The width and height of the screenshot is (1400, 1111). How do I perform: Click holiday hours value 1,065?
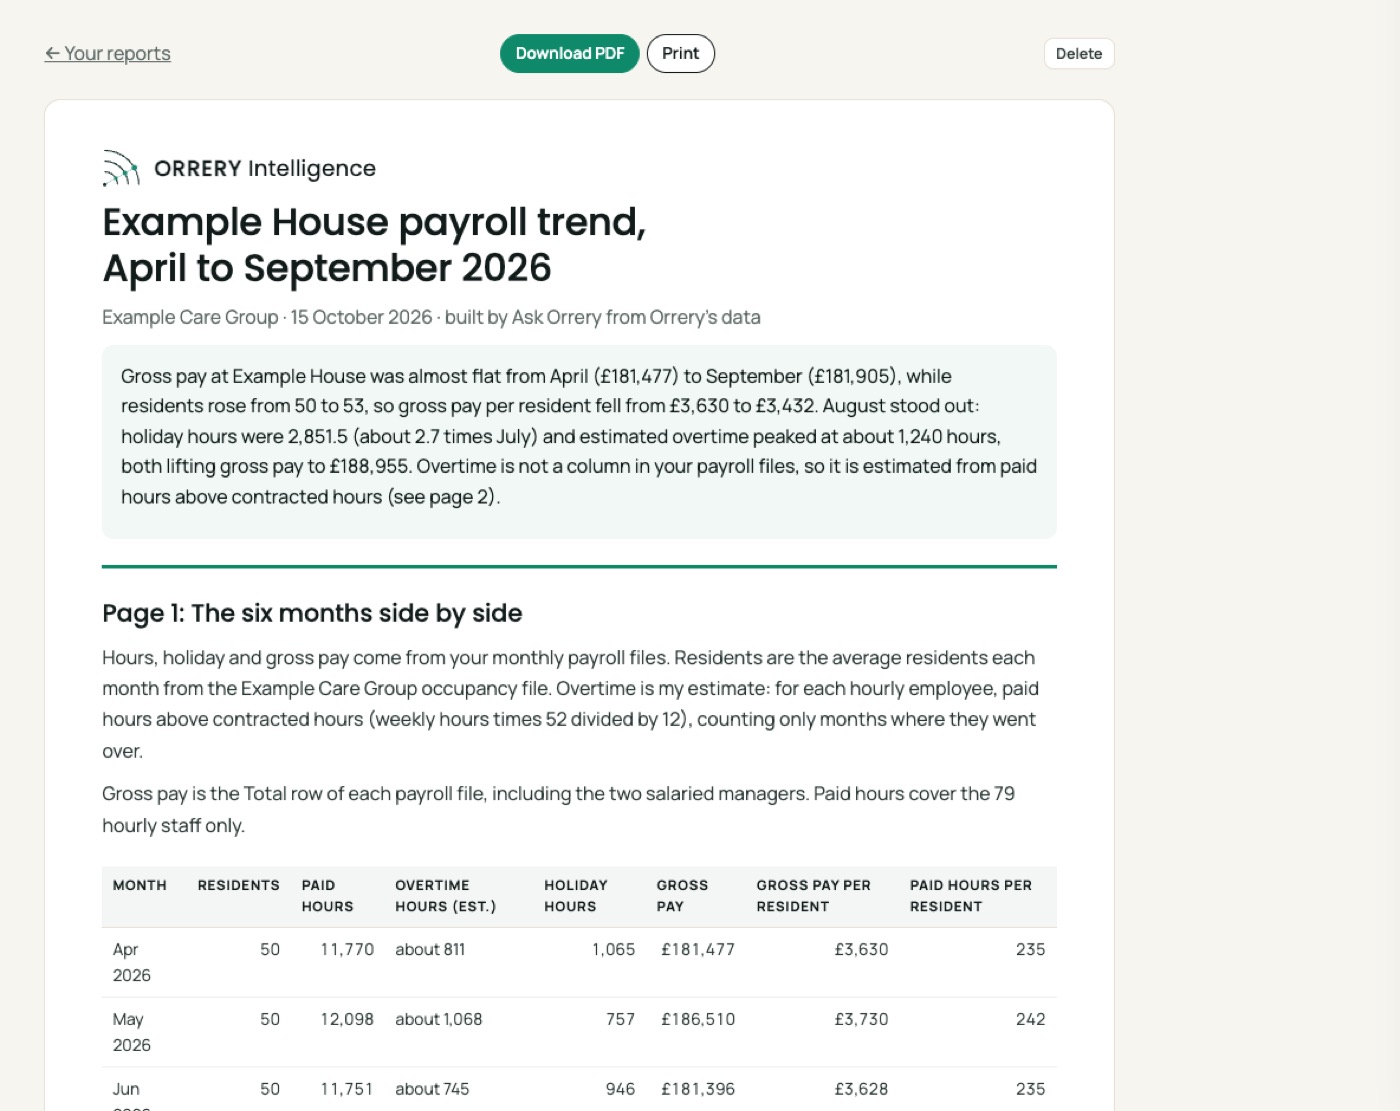point(613,950)
